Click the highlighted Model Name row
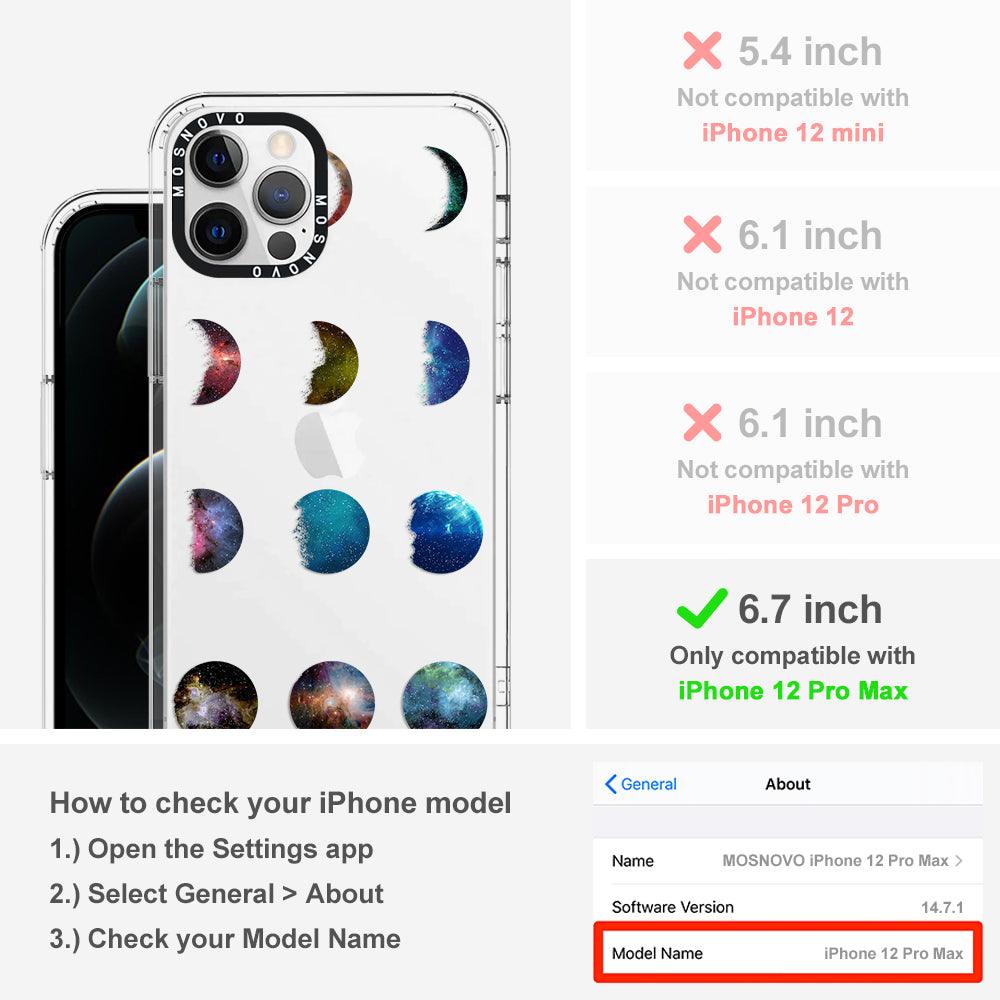Viewport: 1000px width, 1000px height. pyautogui.click(x=788, y=952)
